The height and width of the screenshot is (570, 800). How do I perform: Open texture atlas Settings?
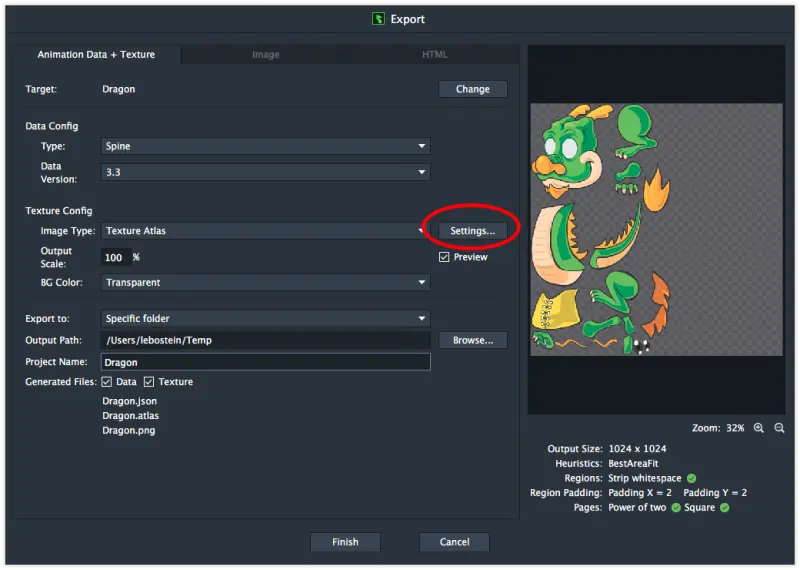pos(472,231)
